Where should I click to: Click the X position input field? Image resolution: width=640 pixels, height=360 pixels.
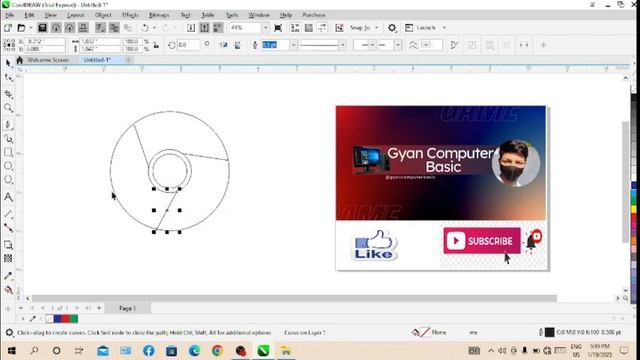45,41
